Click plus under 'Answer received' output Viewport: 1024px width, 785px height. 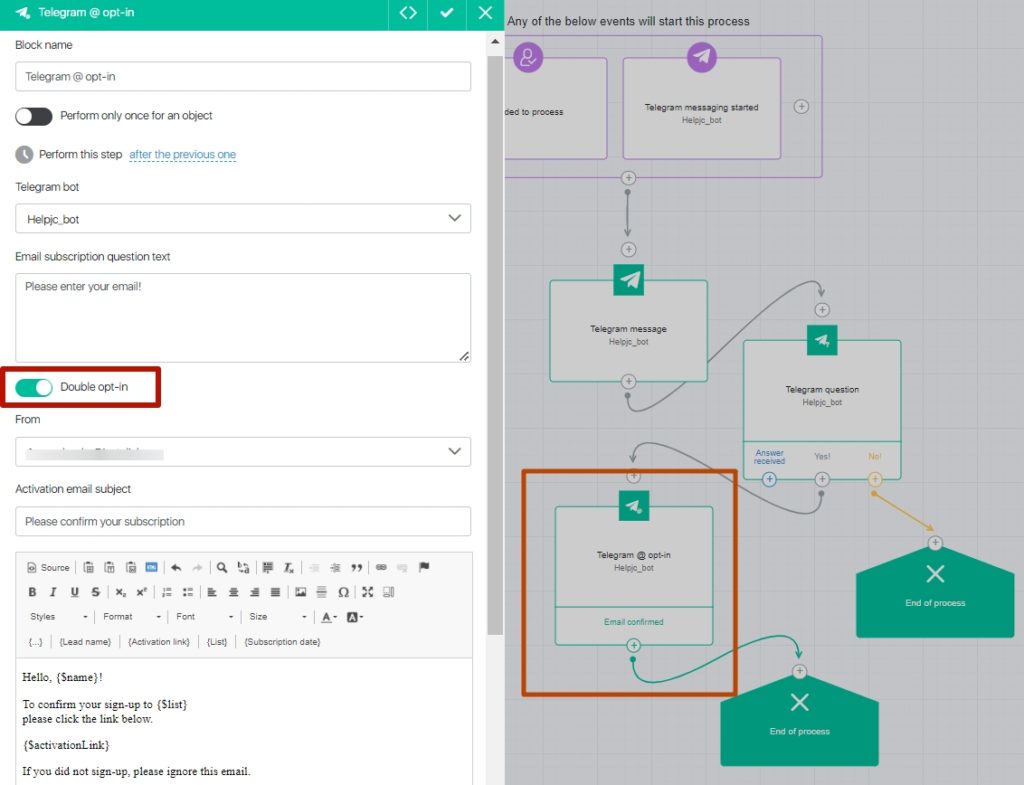(769, 479)
